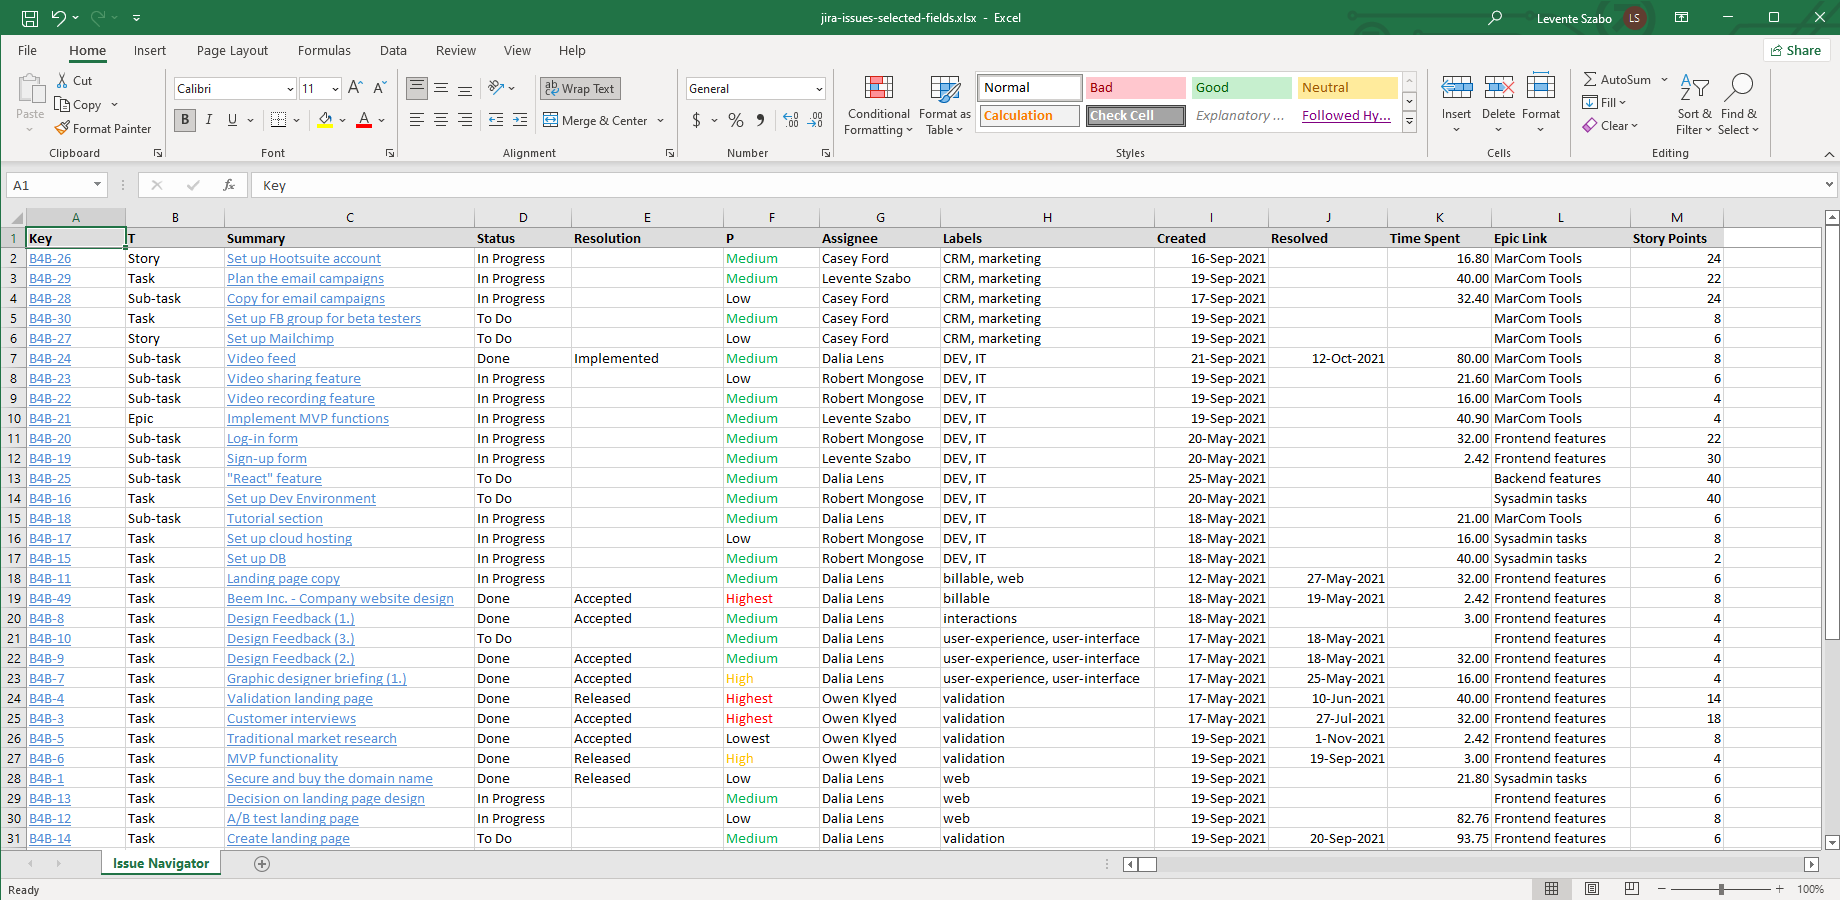Open Sort & Filter

pos(1694,105)
